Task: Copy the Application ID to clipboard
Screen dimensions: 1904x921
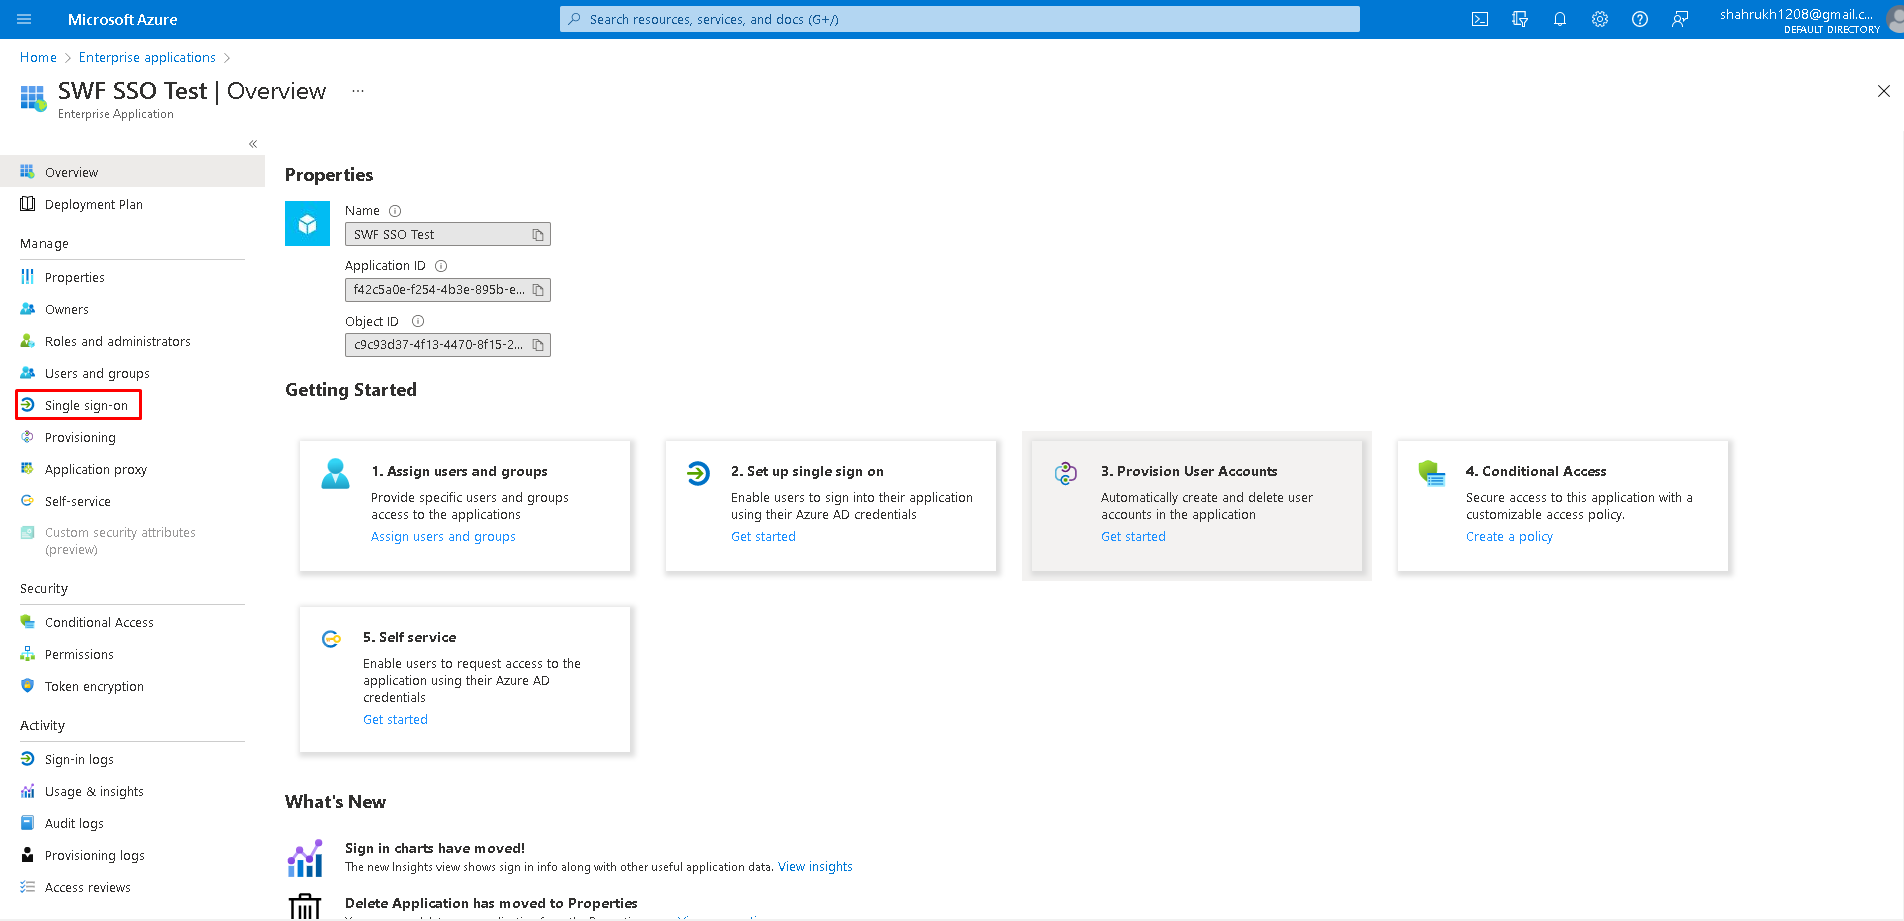Action: [538, 290]
